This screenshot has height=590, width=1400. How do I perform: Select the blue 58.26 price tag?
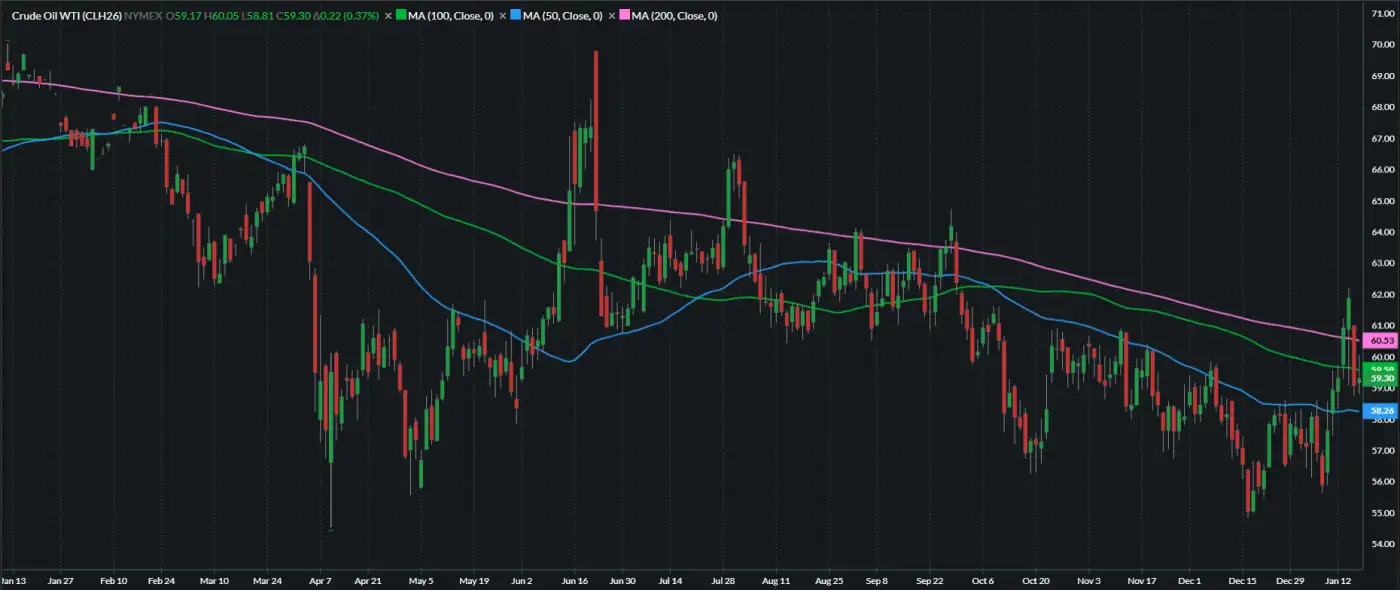[1382, 411]
